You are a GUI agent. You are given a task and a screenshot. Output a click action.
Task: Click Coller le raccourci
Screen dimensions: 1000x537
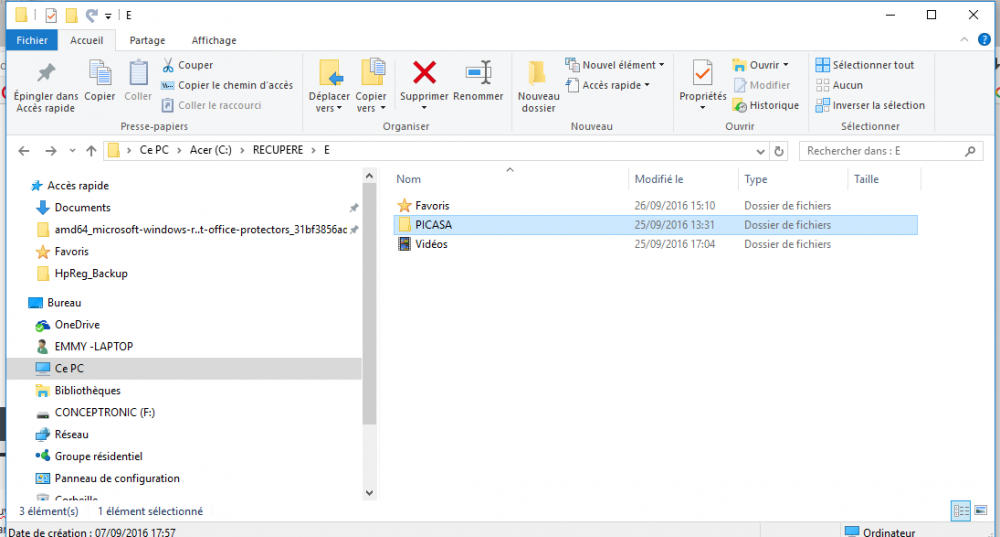pos(212,105)
